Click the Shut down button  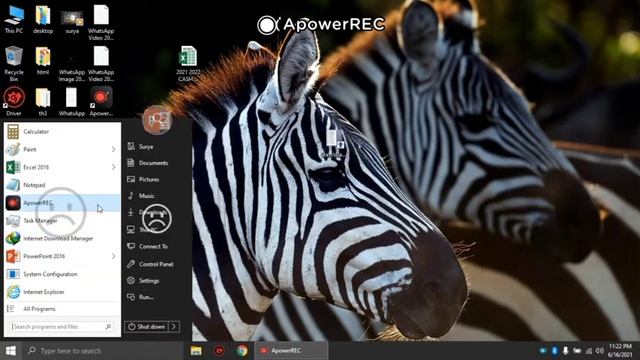coord(147,327)
